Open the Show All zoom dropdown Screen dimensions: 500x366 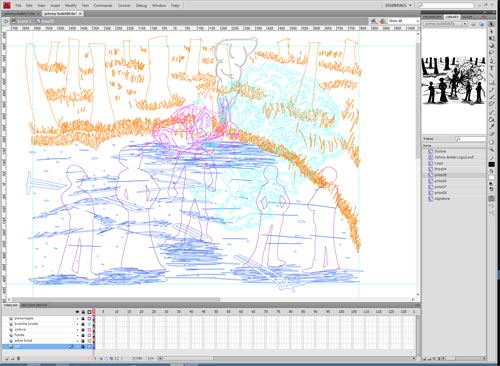[404, 21]
